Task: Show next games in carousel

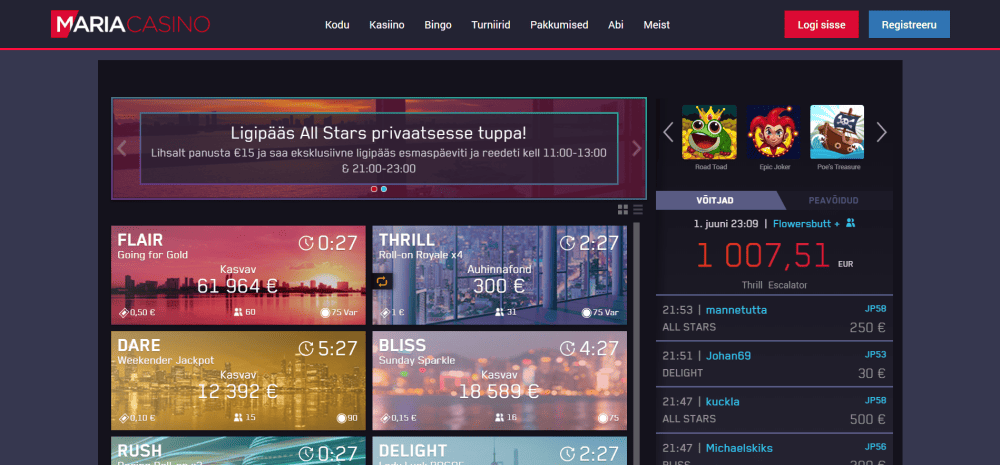Action: click(x=881, y=132)
